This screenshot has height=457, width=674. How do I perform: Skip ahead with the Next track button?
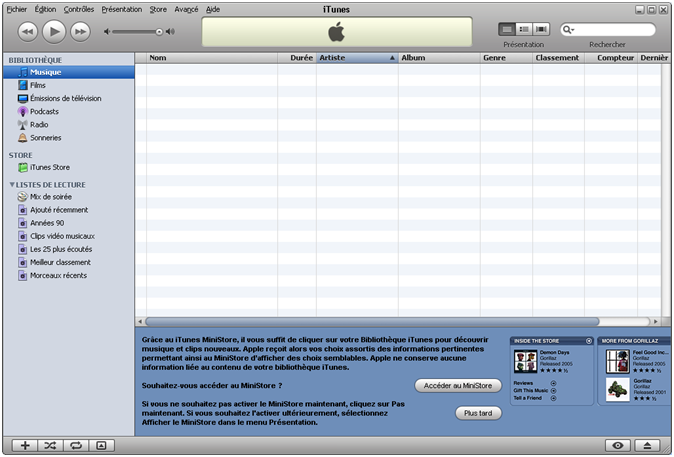pyautogui.click(x=80, y=32)
